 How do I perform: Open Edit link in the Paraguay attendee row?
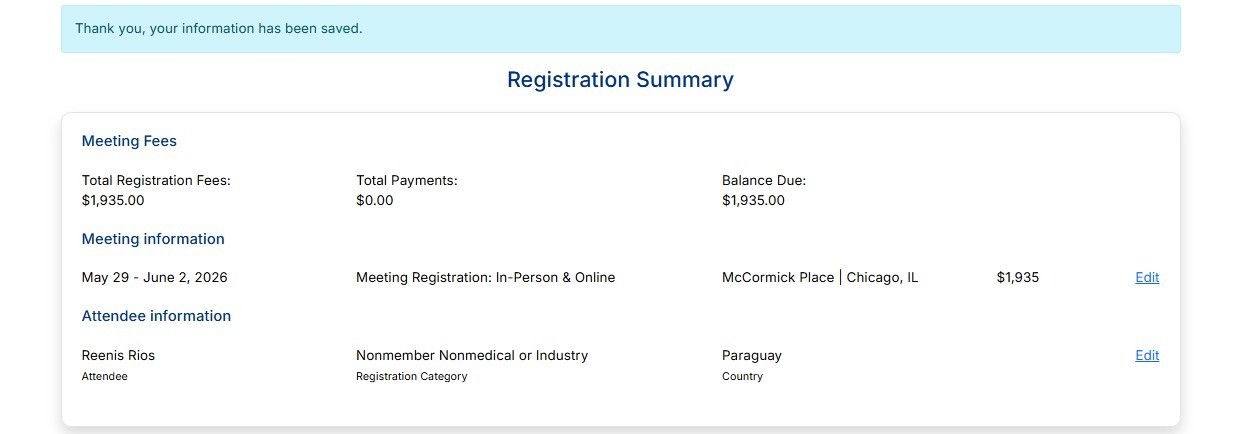1147,356
